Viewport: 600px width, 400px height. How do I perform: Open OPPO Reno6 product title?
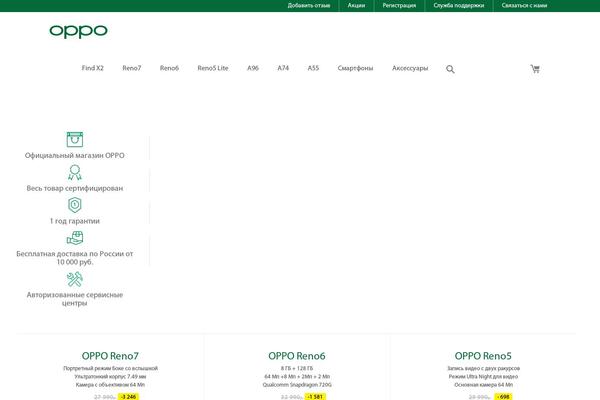point(297,356)
